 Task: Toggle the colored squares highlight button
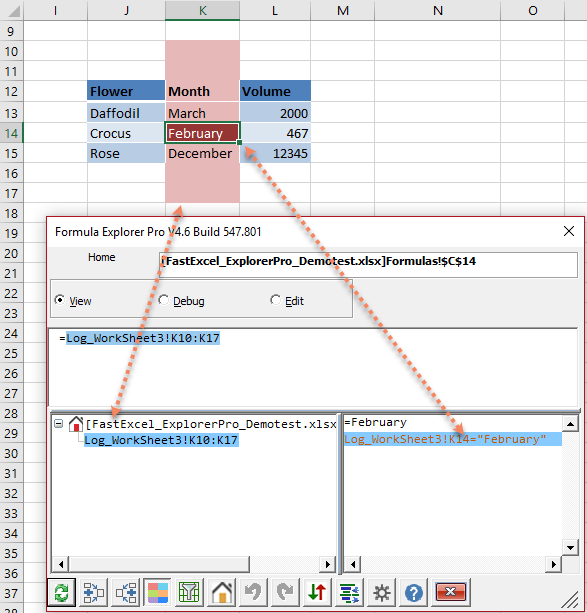tap(158, 593)
